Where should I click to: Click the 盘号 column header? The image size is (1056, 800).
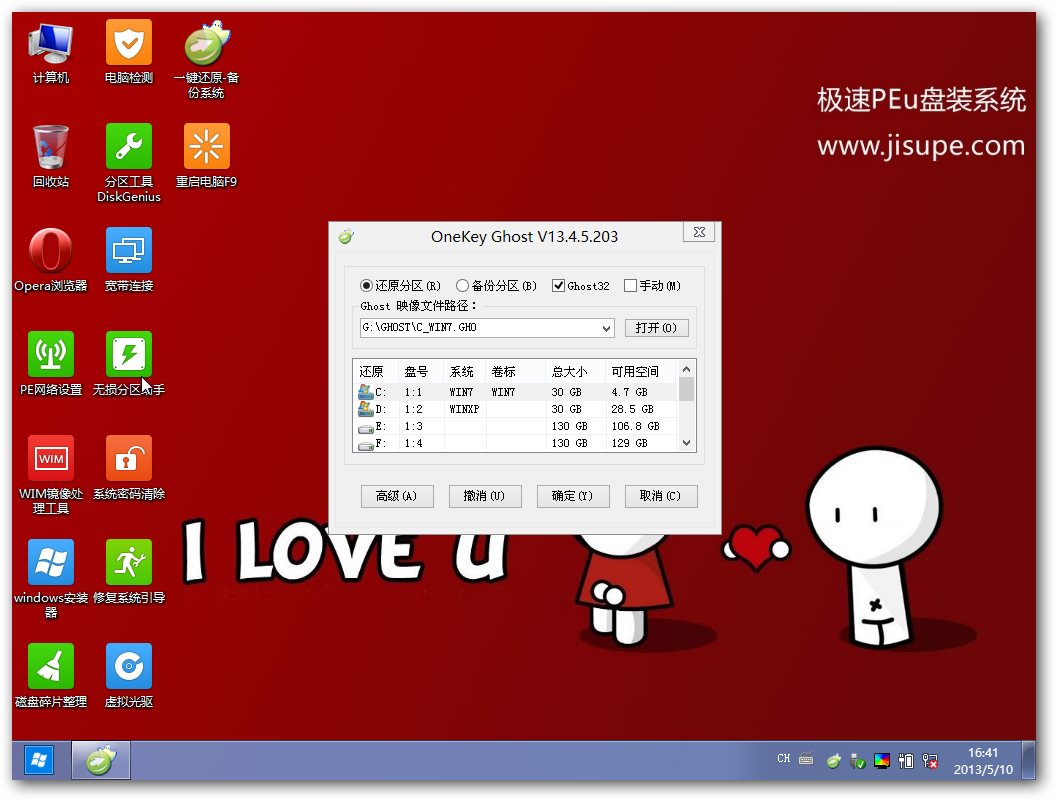[422, 372]
